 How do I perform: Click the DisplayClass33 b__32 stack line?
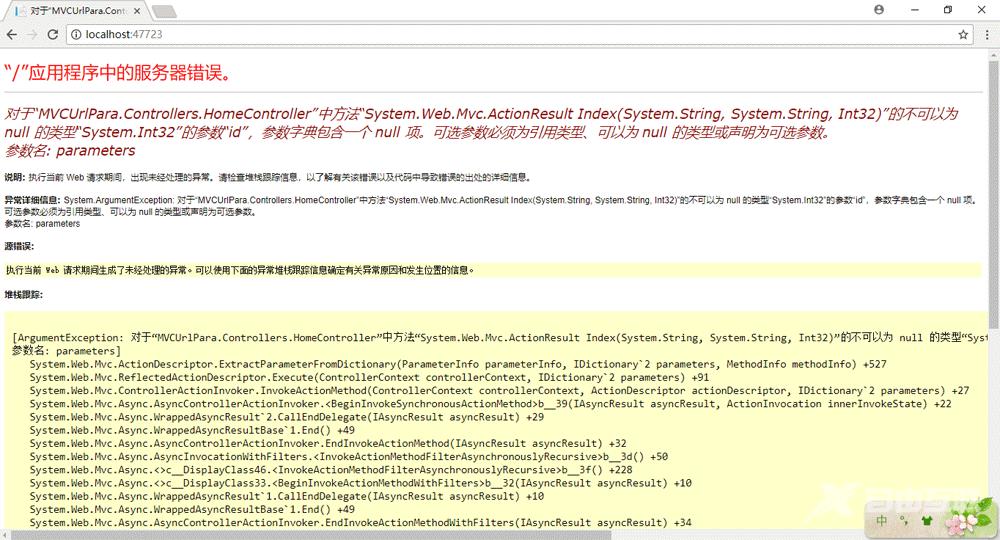pos(360,483)
